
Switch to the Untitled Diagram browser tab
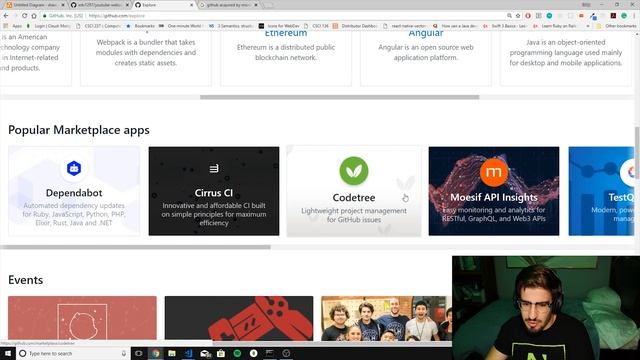35,5
